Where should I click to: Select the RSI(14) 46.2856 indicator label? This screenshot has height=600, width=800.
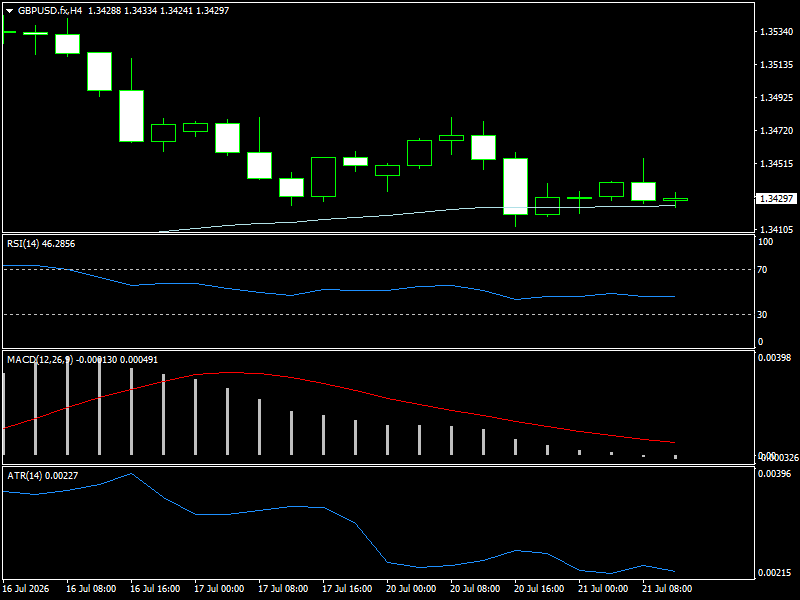41,244
